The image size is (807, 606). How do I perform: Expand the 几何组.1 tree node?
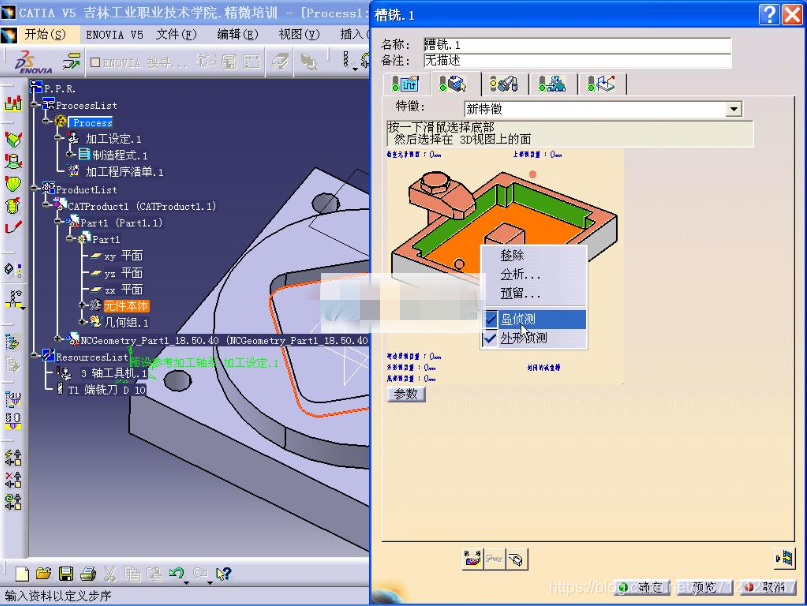[x=82, y=322]
